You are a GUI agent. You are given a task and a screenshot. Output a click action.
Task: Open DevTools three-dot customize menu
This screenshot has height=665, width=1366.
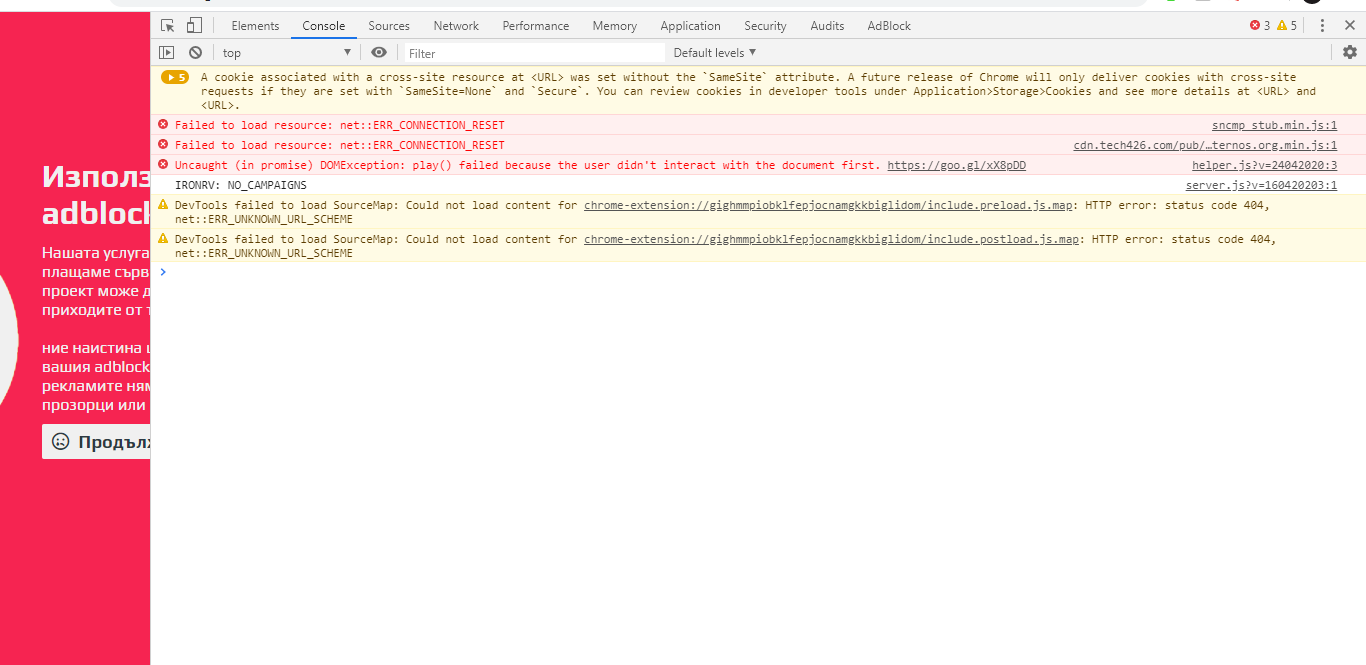point(1323,26)
